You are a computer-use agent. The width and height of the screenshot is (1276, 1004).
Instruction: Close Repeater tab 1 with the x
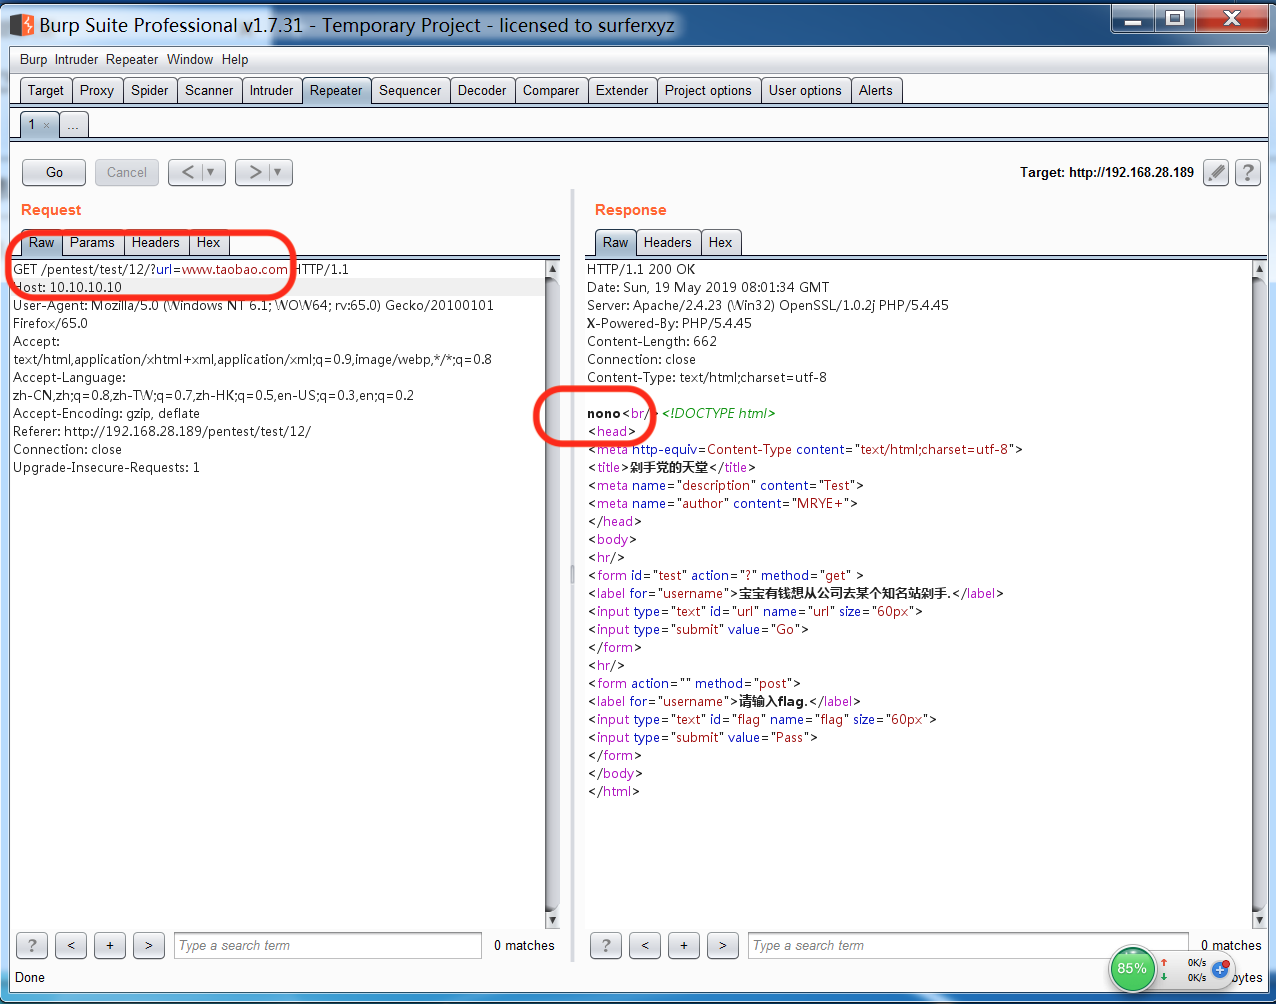46,125
